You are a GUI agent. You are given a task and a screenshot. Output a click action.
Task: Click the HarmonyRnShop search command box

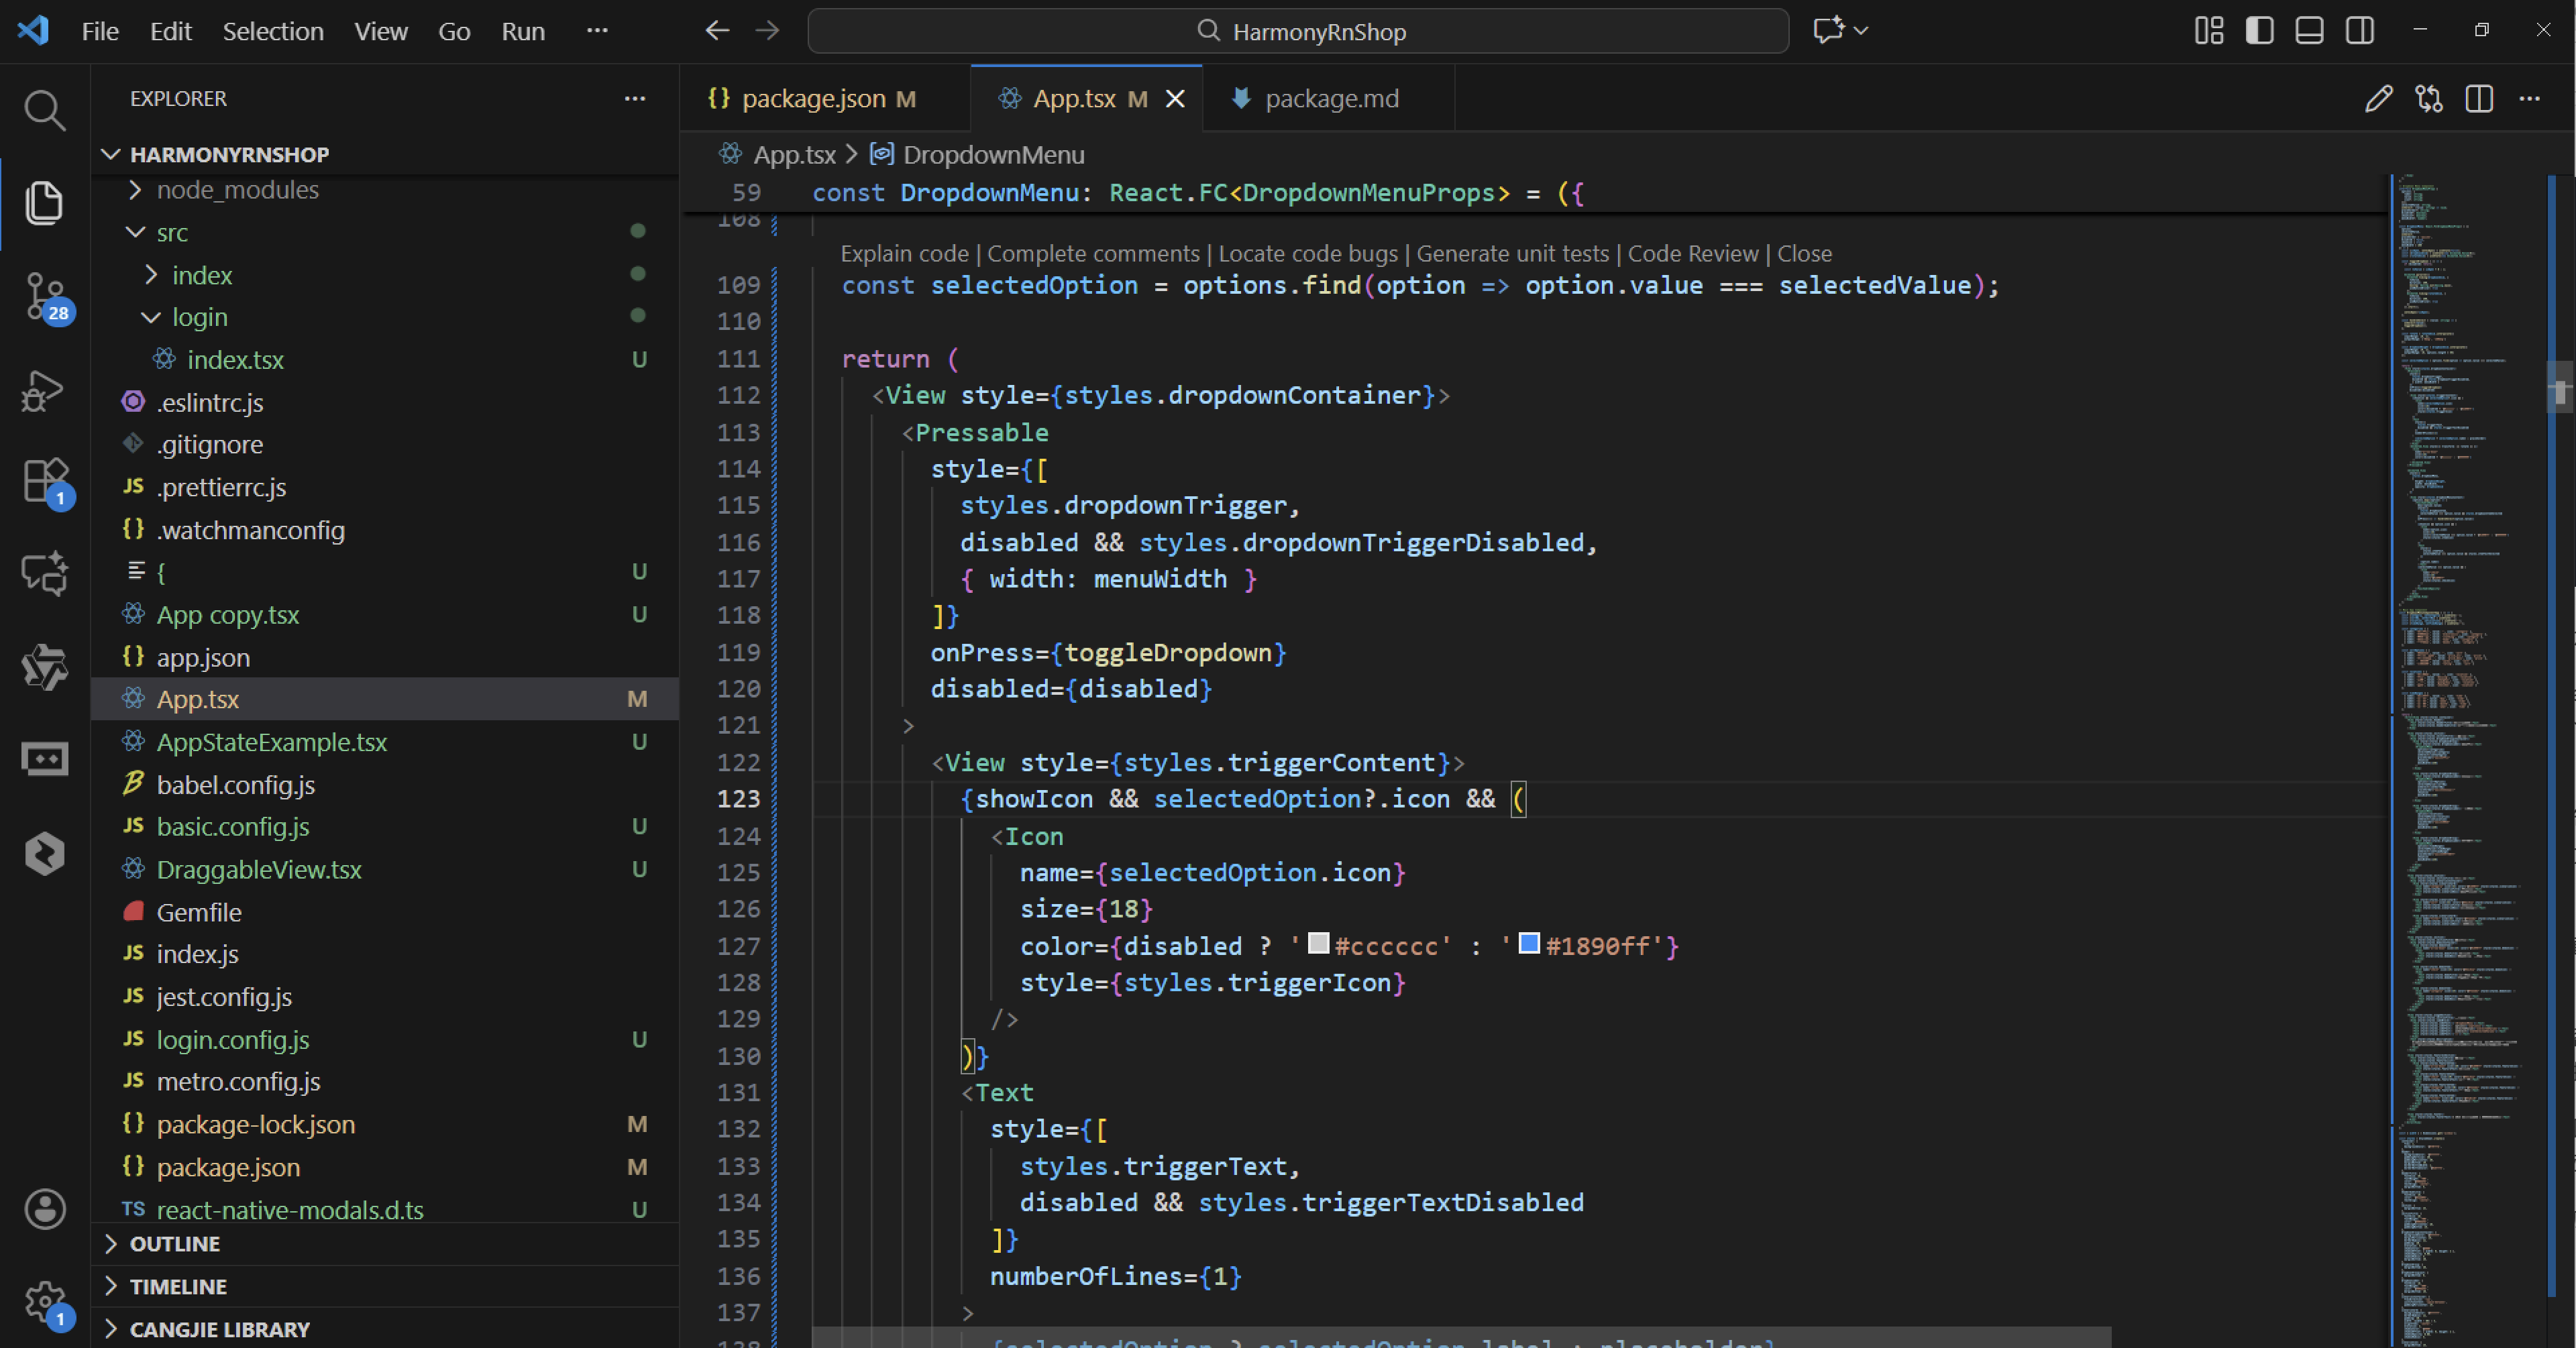click(1297, 31)
